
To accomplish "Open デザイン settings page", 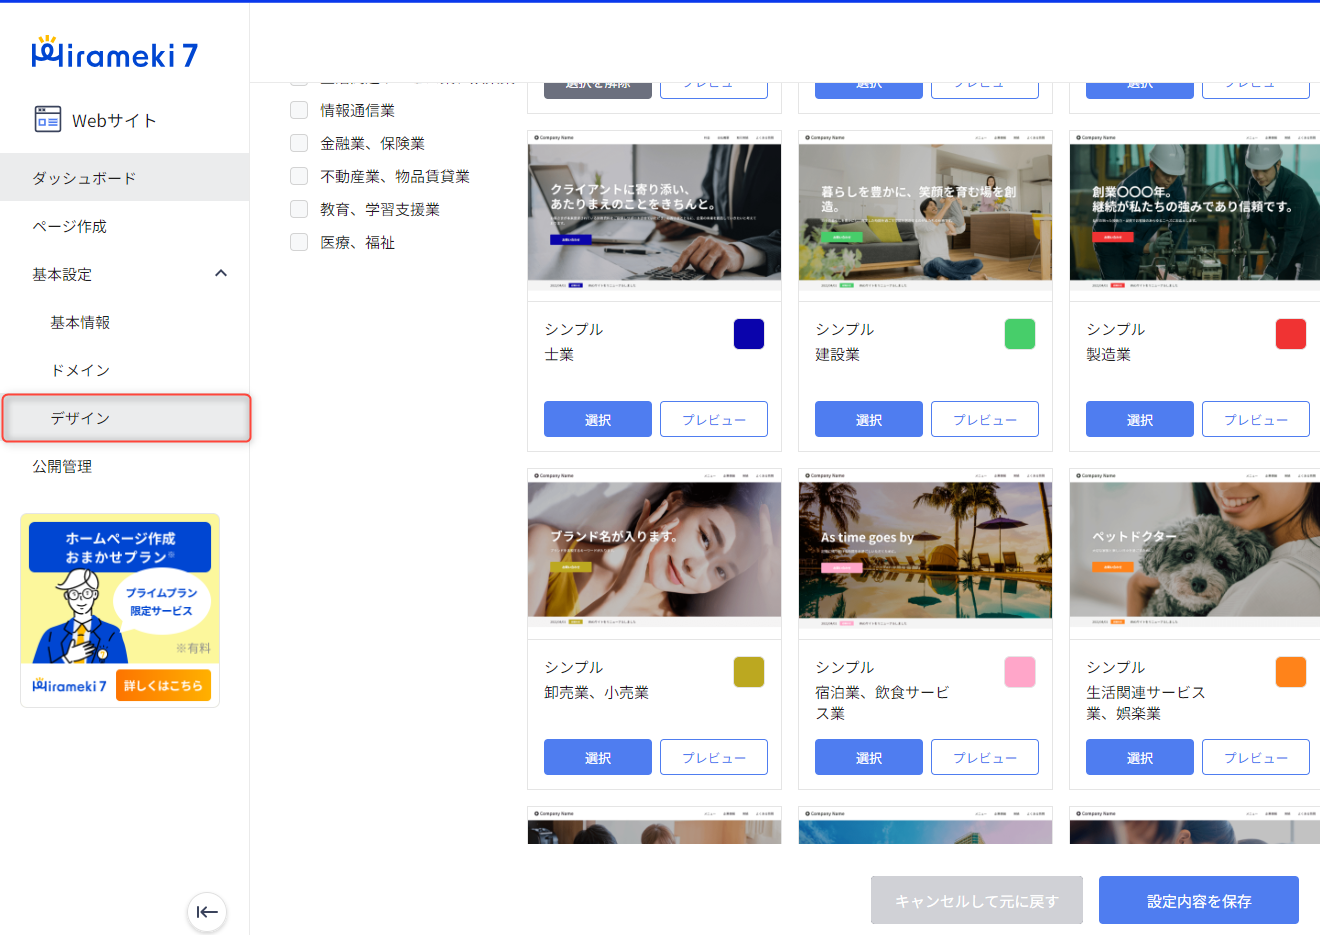I will [x=126, y=418].
